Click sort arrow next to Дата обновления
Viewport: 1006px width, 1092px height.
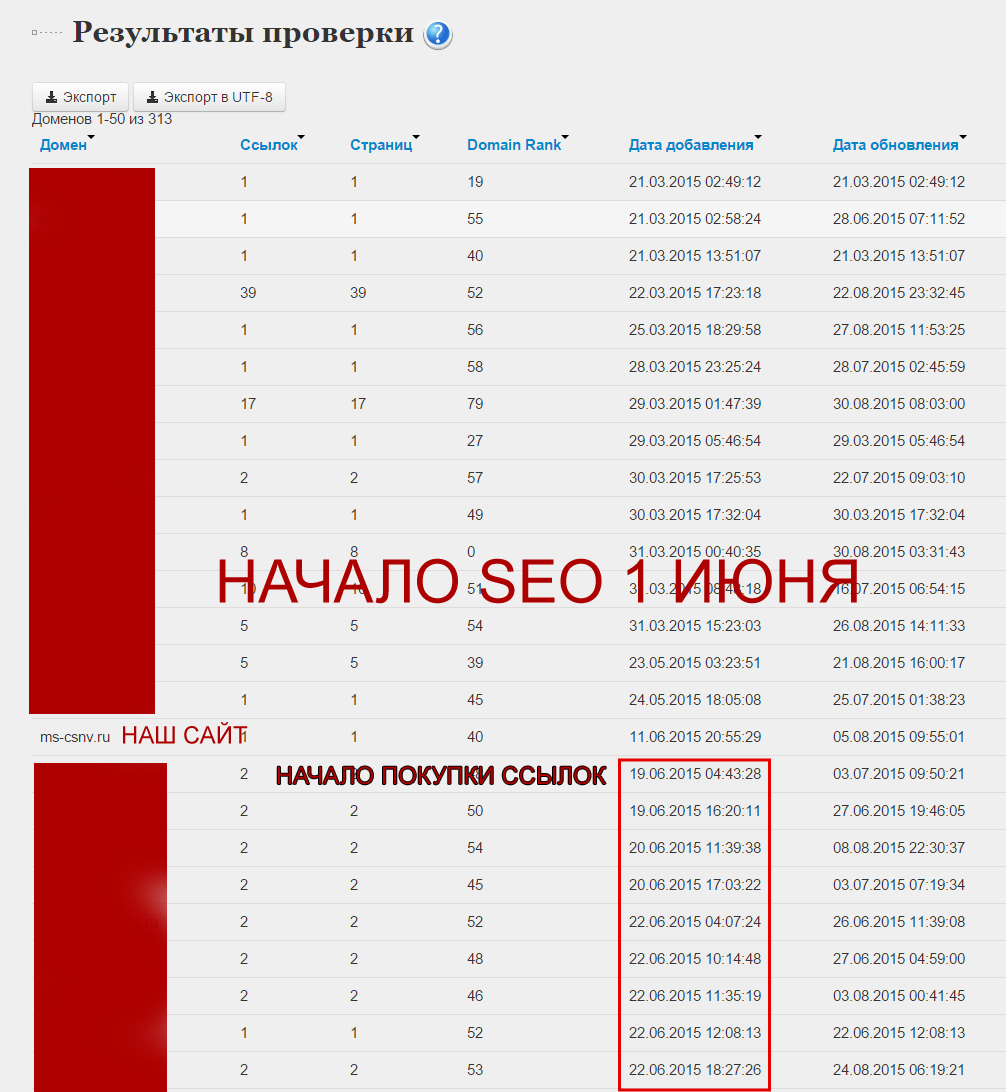click(x=963, y=137)
